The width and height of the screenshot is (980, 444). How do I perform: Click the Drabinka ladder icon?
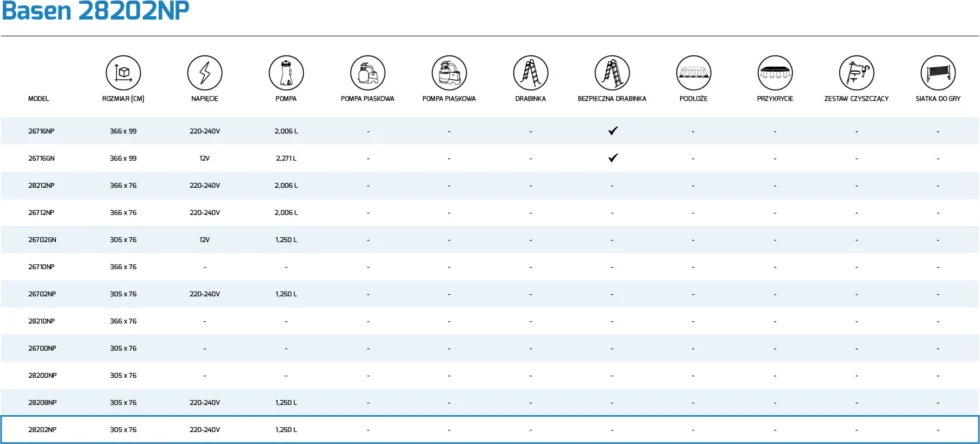point(531,73)
